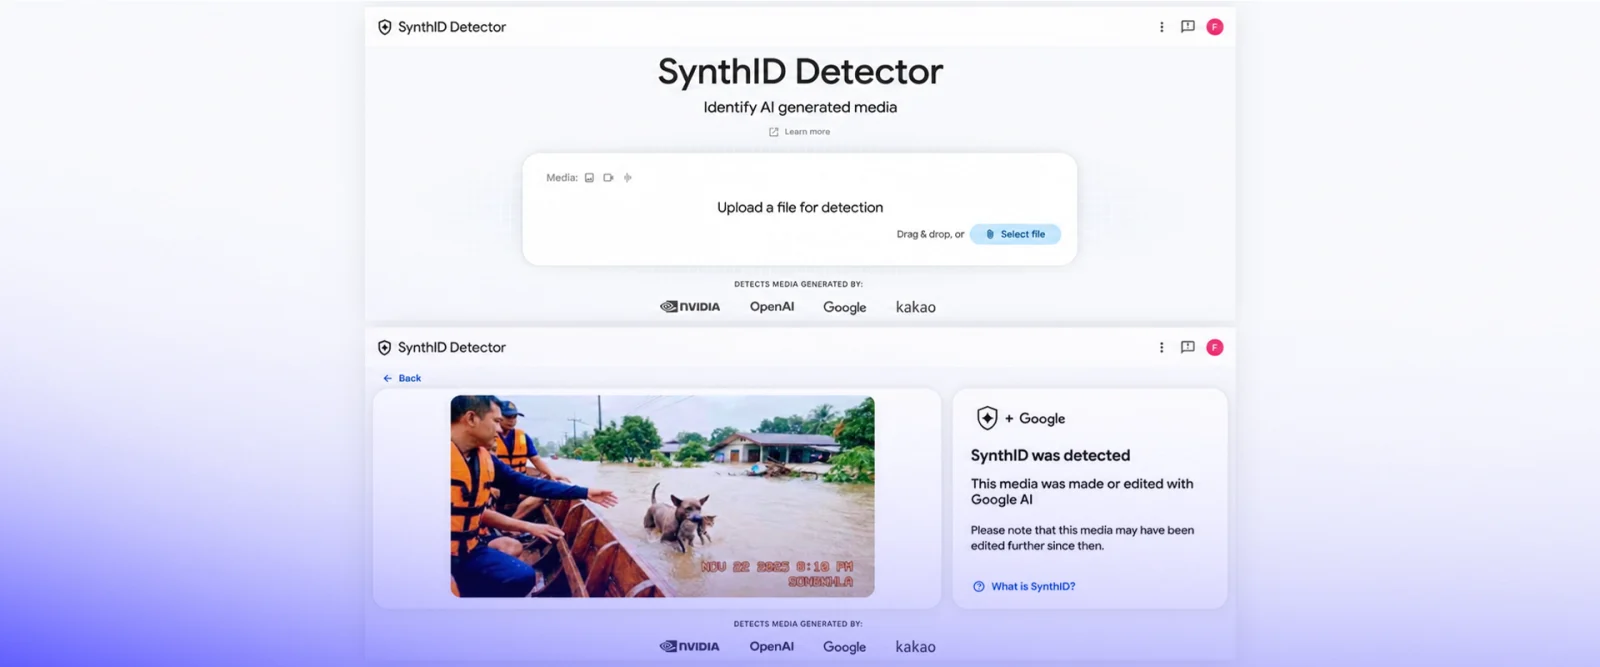Viewport: 1600px width, 667px height.
Task: Click 'Upload a file for detection' text
Action: [800, 208]
